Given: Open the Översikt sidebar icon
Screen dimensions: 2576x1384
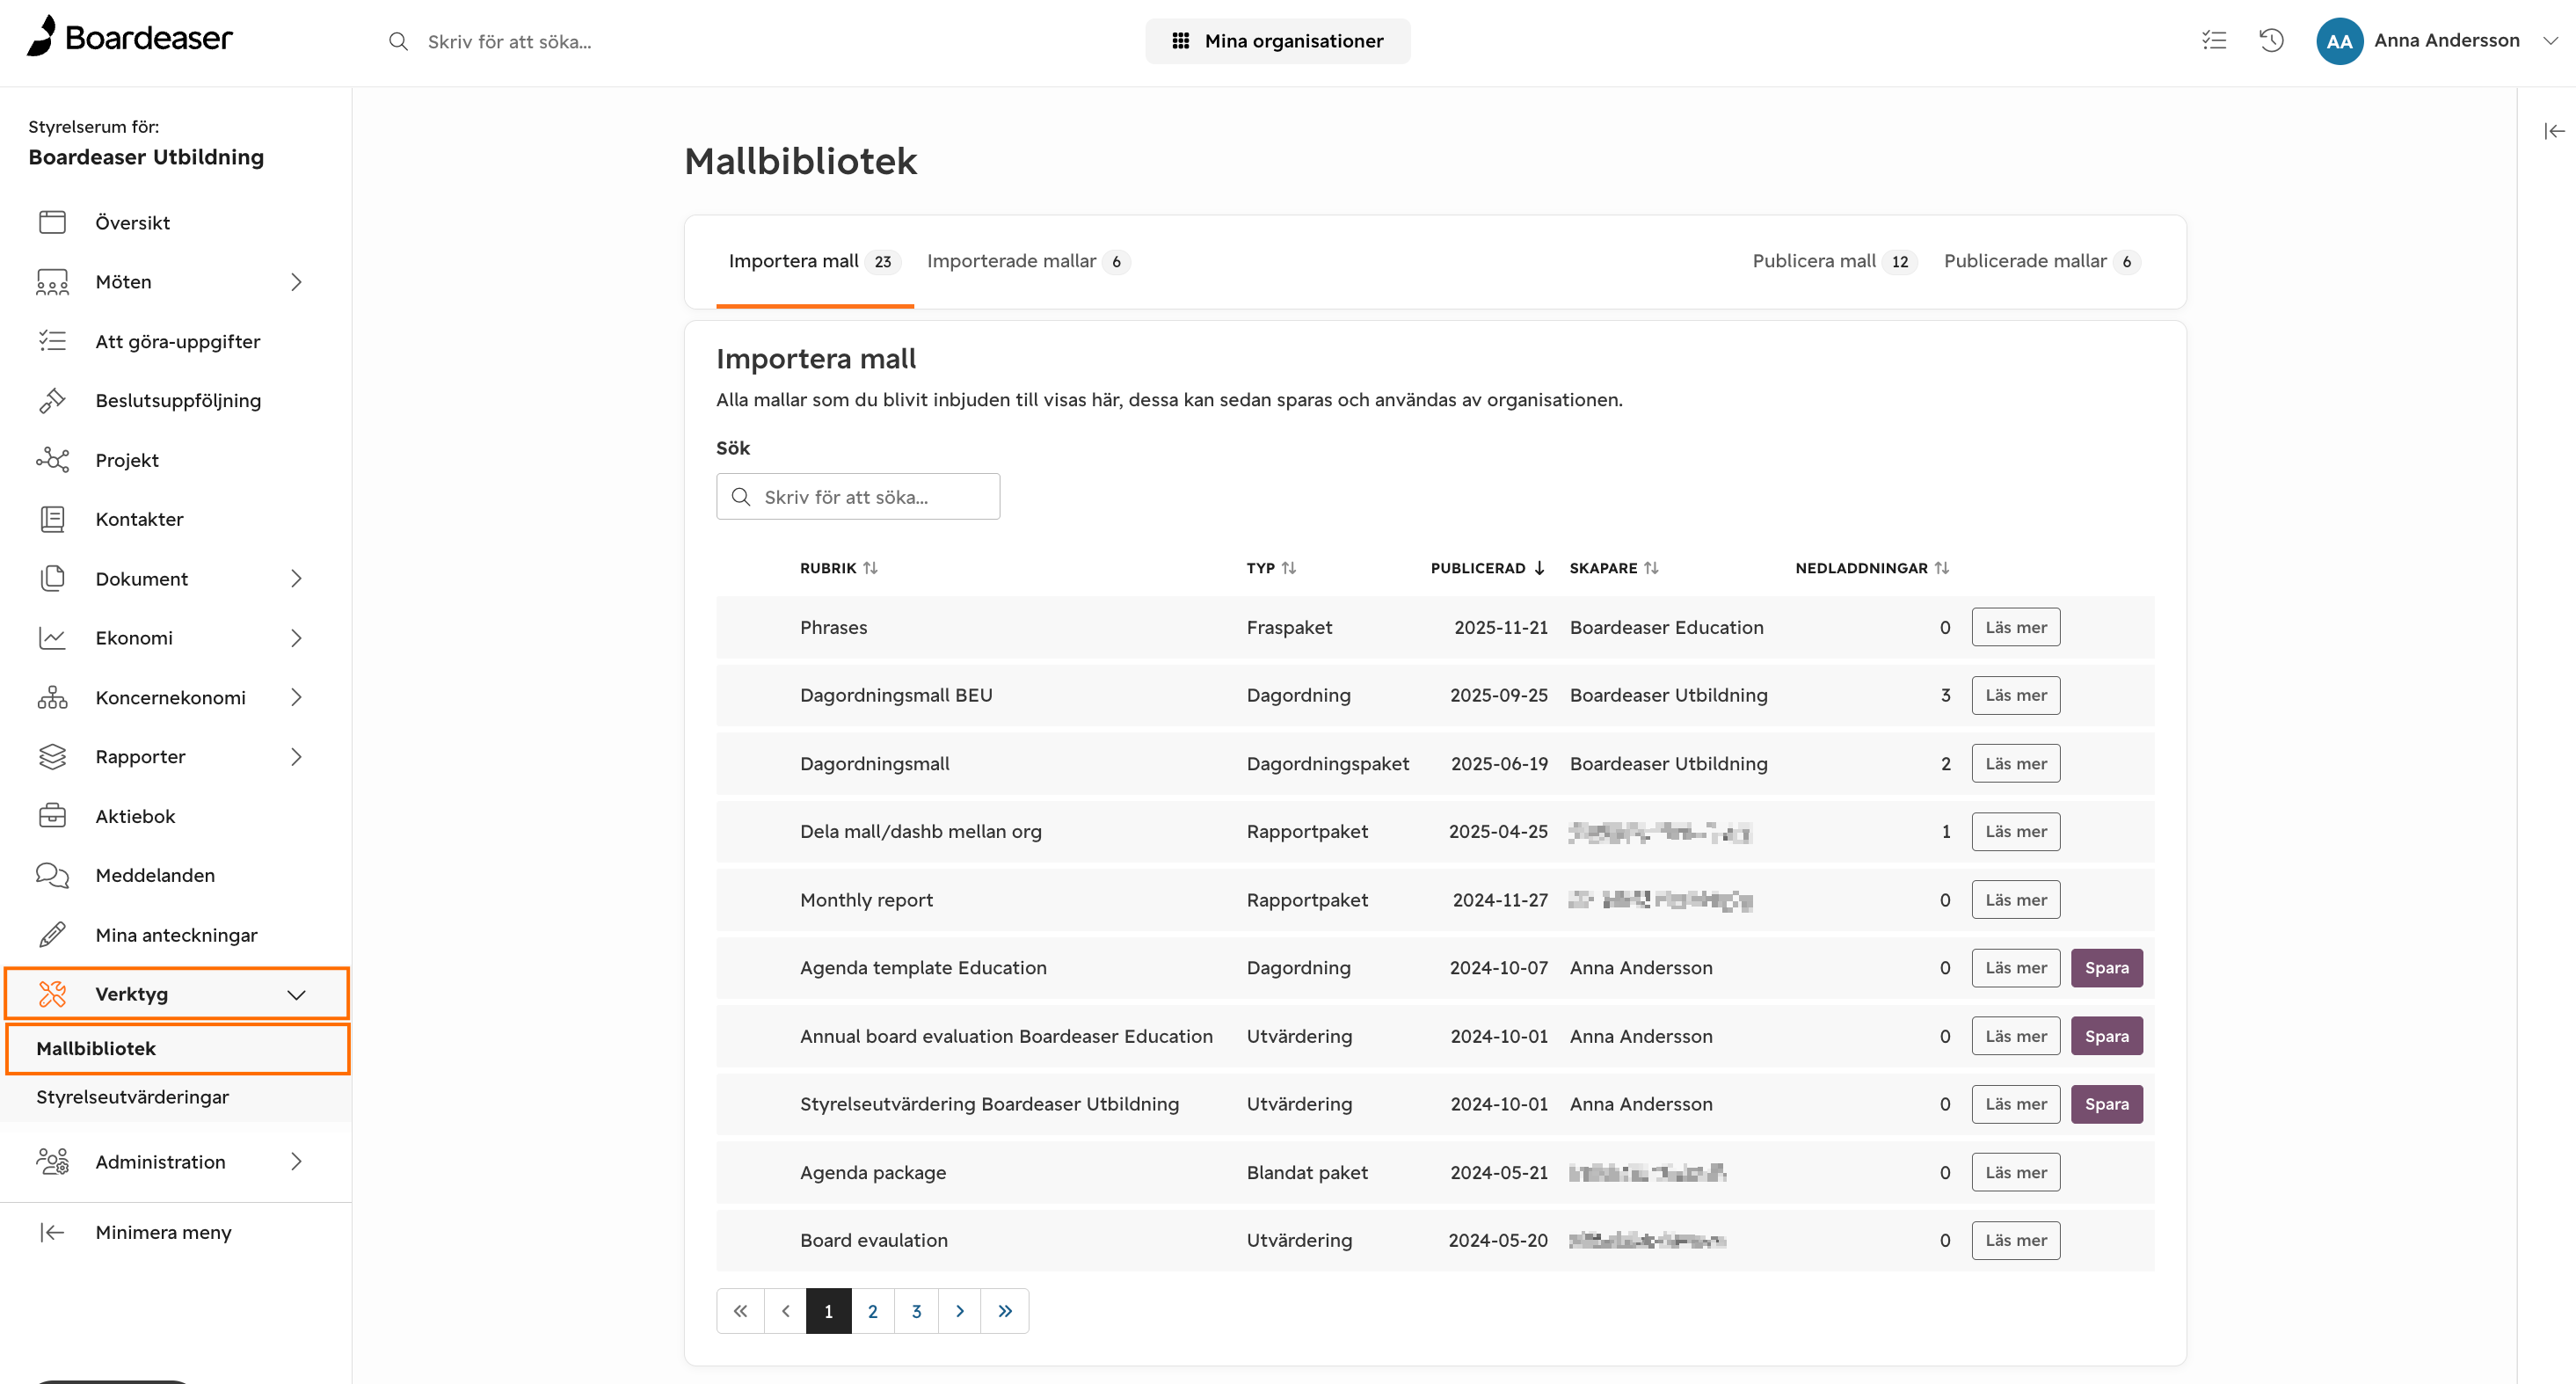Looking at the screenshot, I should [52, 222].
